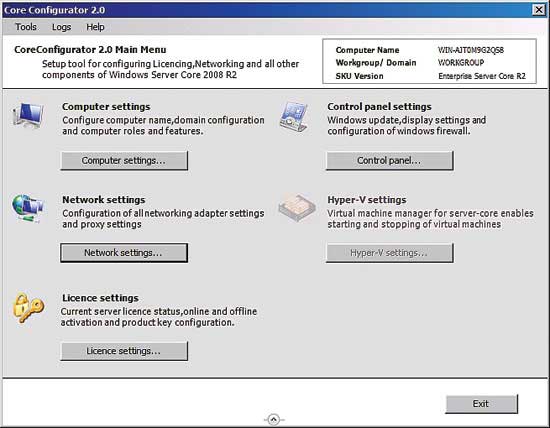The image size is (550, 428).
Task: Click the Control panel settings heading
Action: coord(379,107)
